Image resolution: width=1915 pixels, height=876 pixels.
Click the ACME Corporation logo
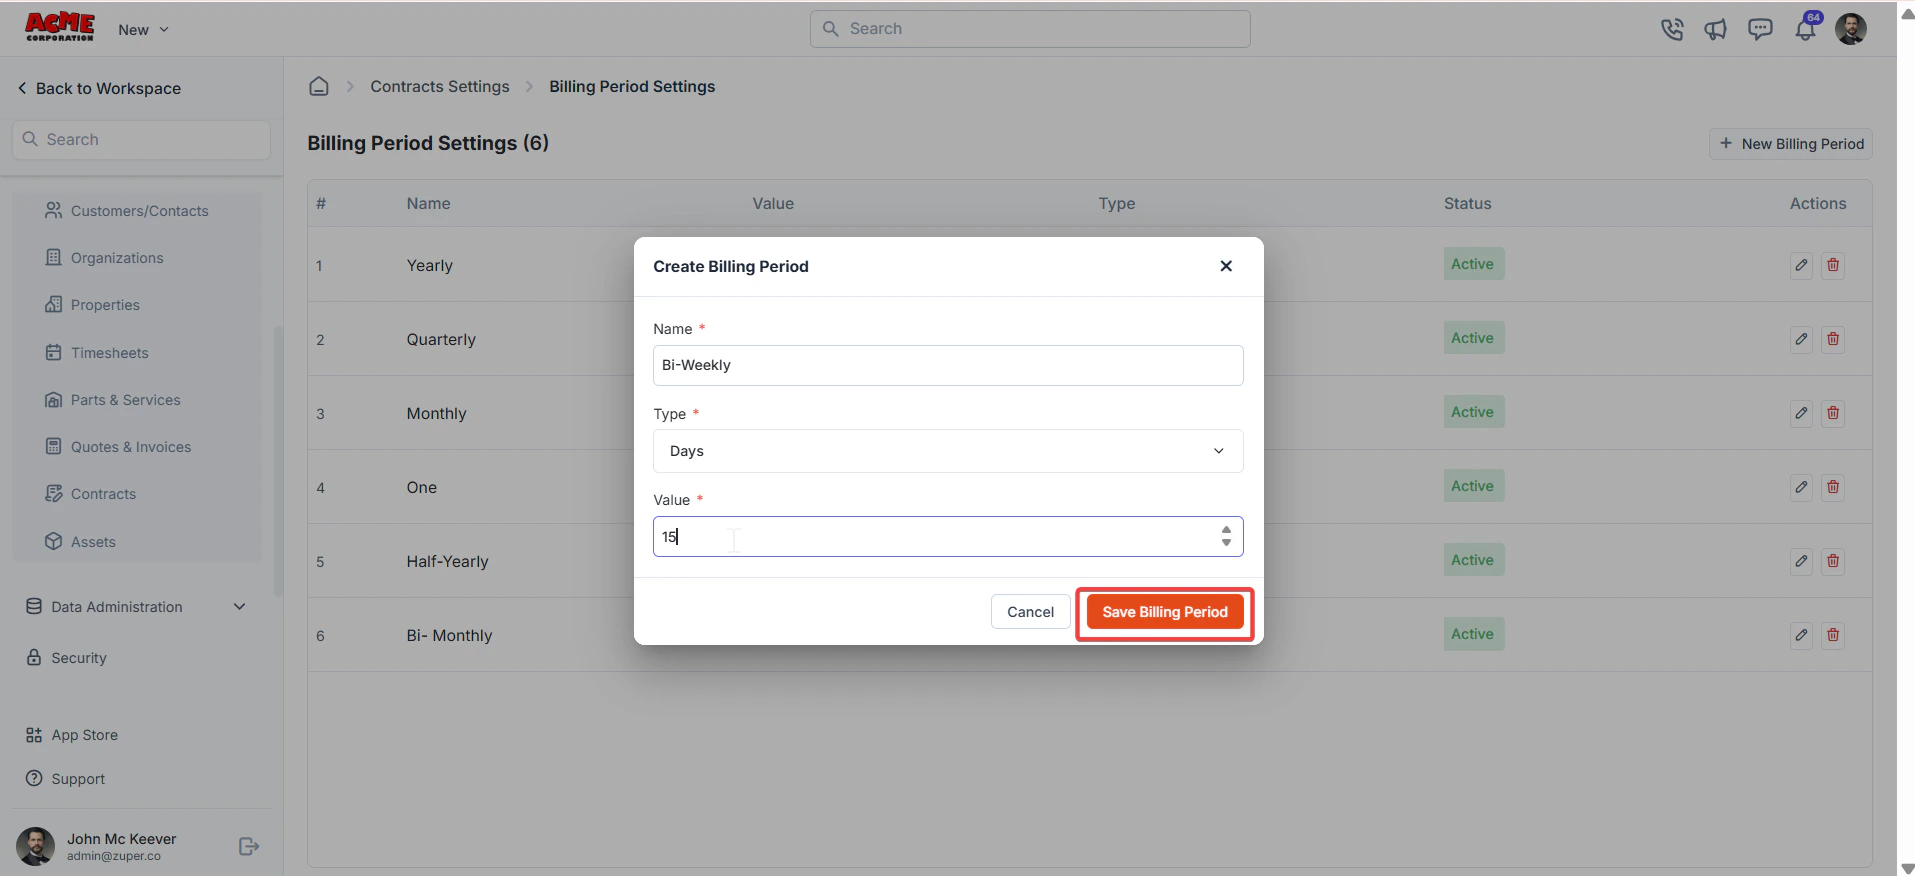[x=60, y=27]
